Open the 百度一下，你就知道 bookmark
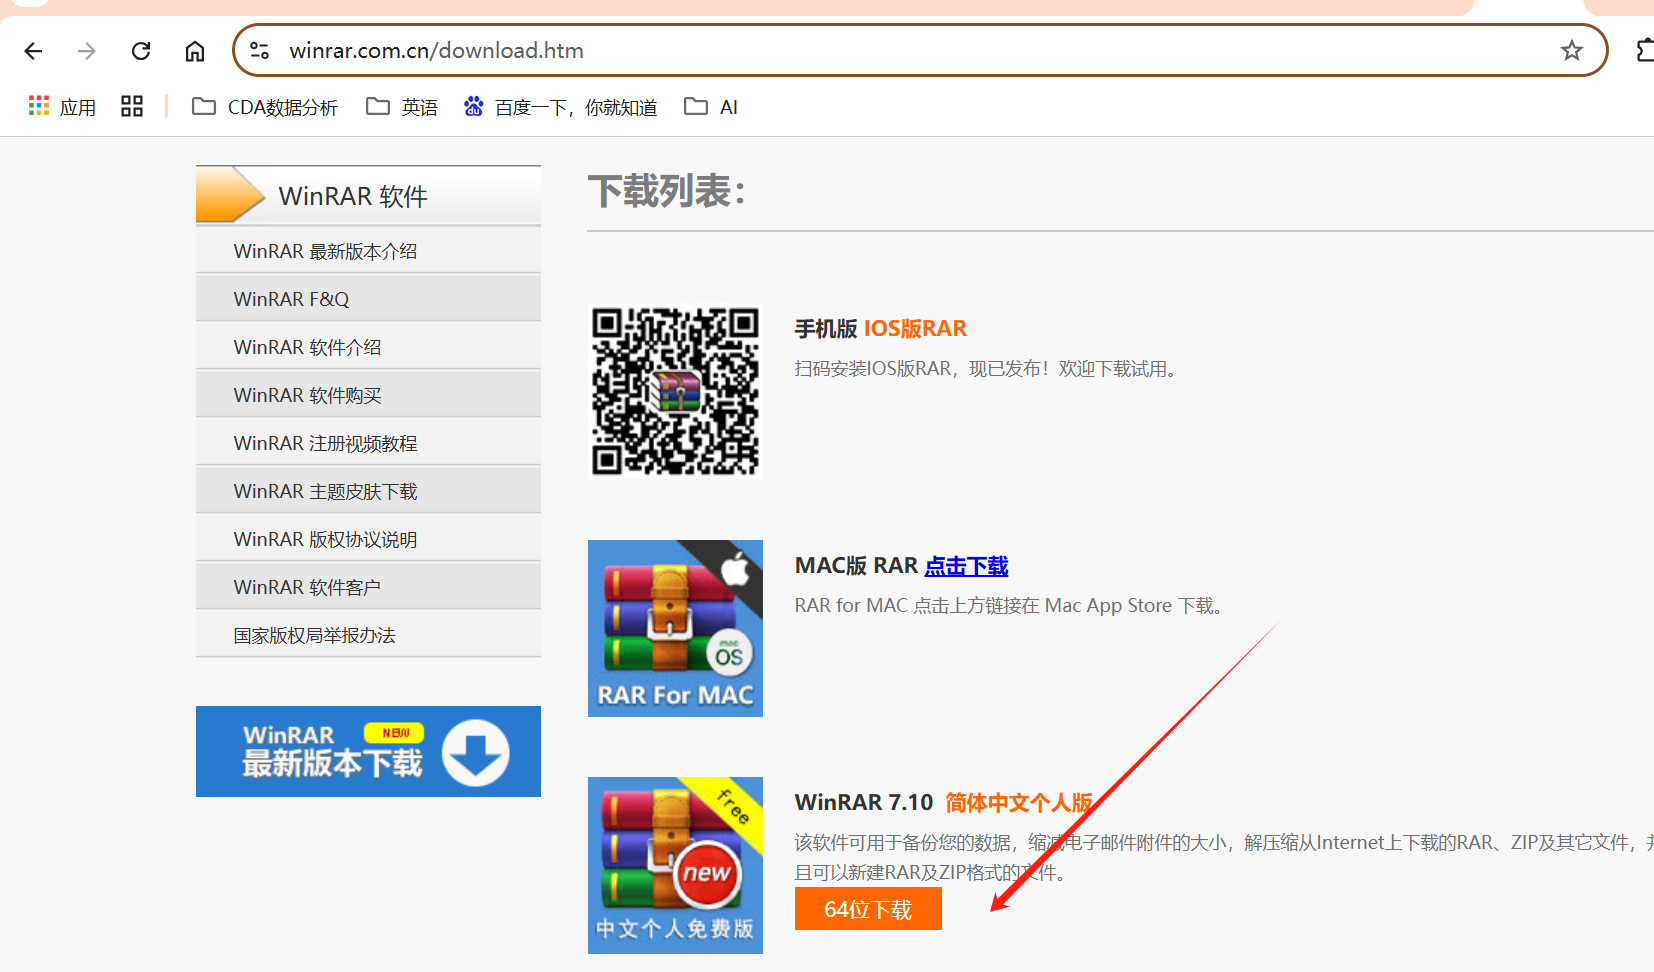This screenshot has height=972, width=1654. click(x=560, y=107)
